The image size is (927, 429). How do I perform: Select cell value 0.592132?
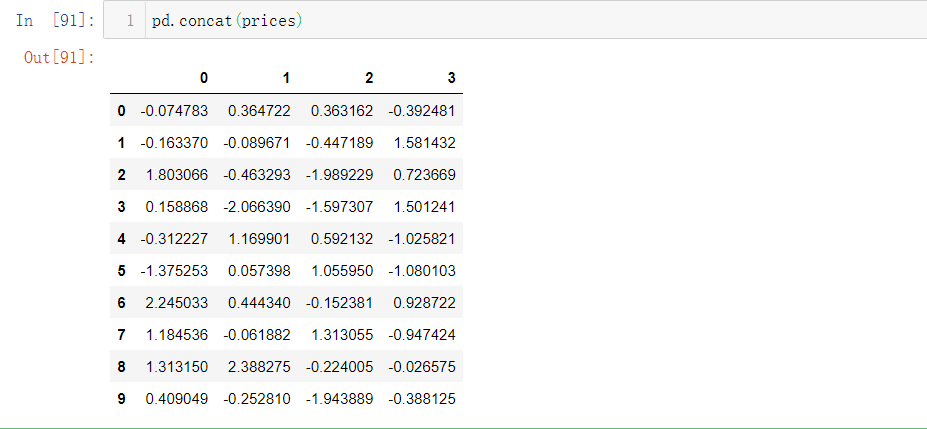tap(342, 239)
